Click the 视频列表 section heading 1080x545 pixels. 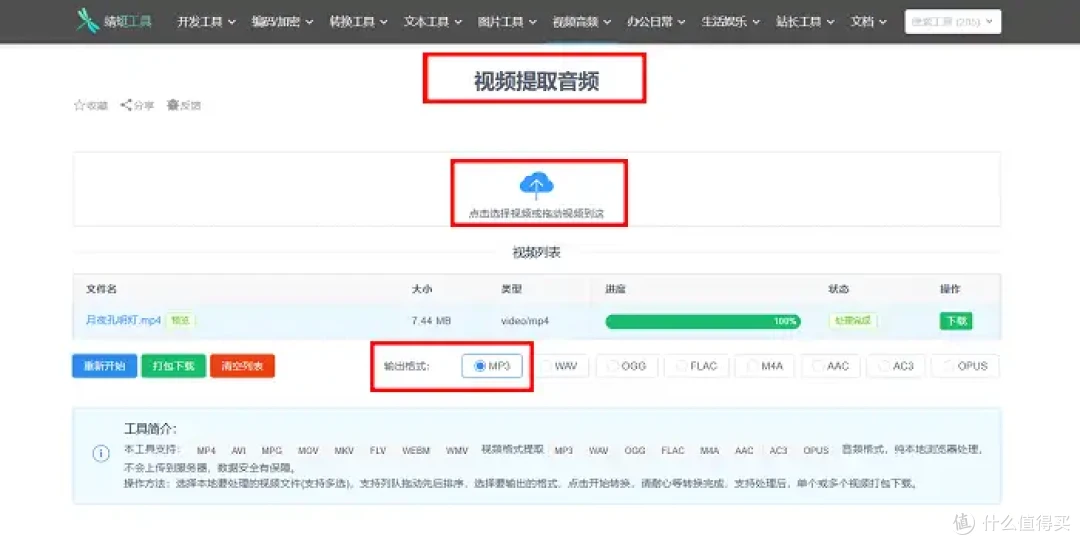click(537, 252)
